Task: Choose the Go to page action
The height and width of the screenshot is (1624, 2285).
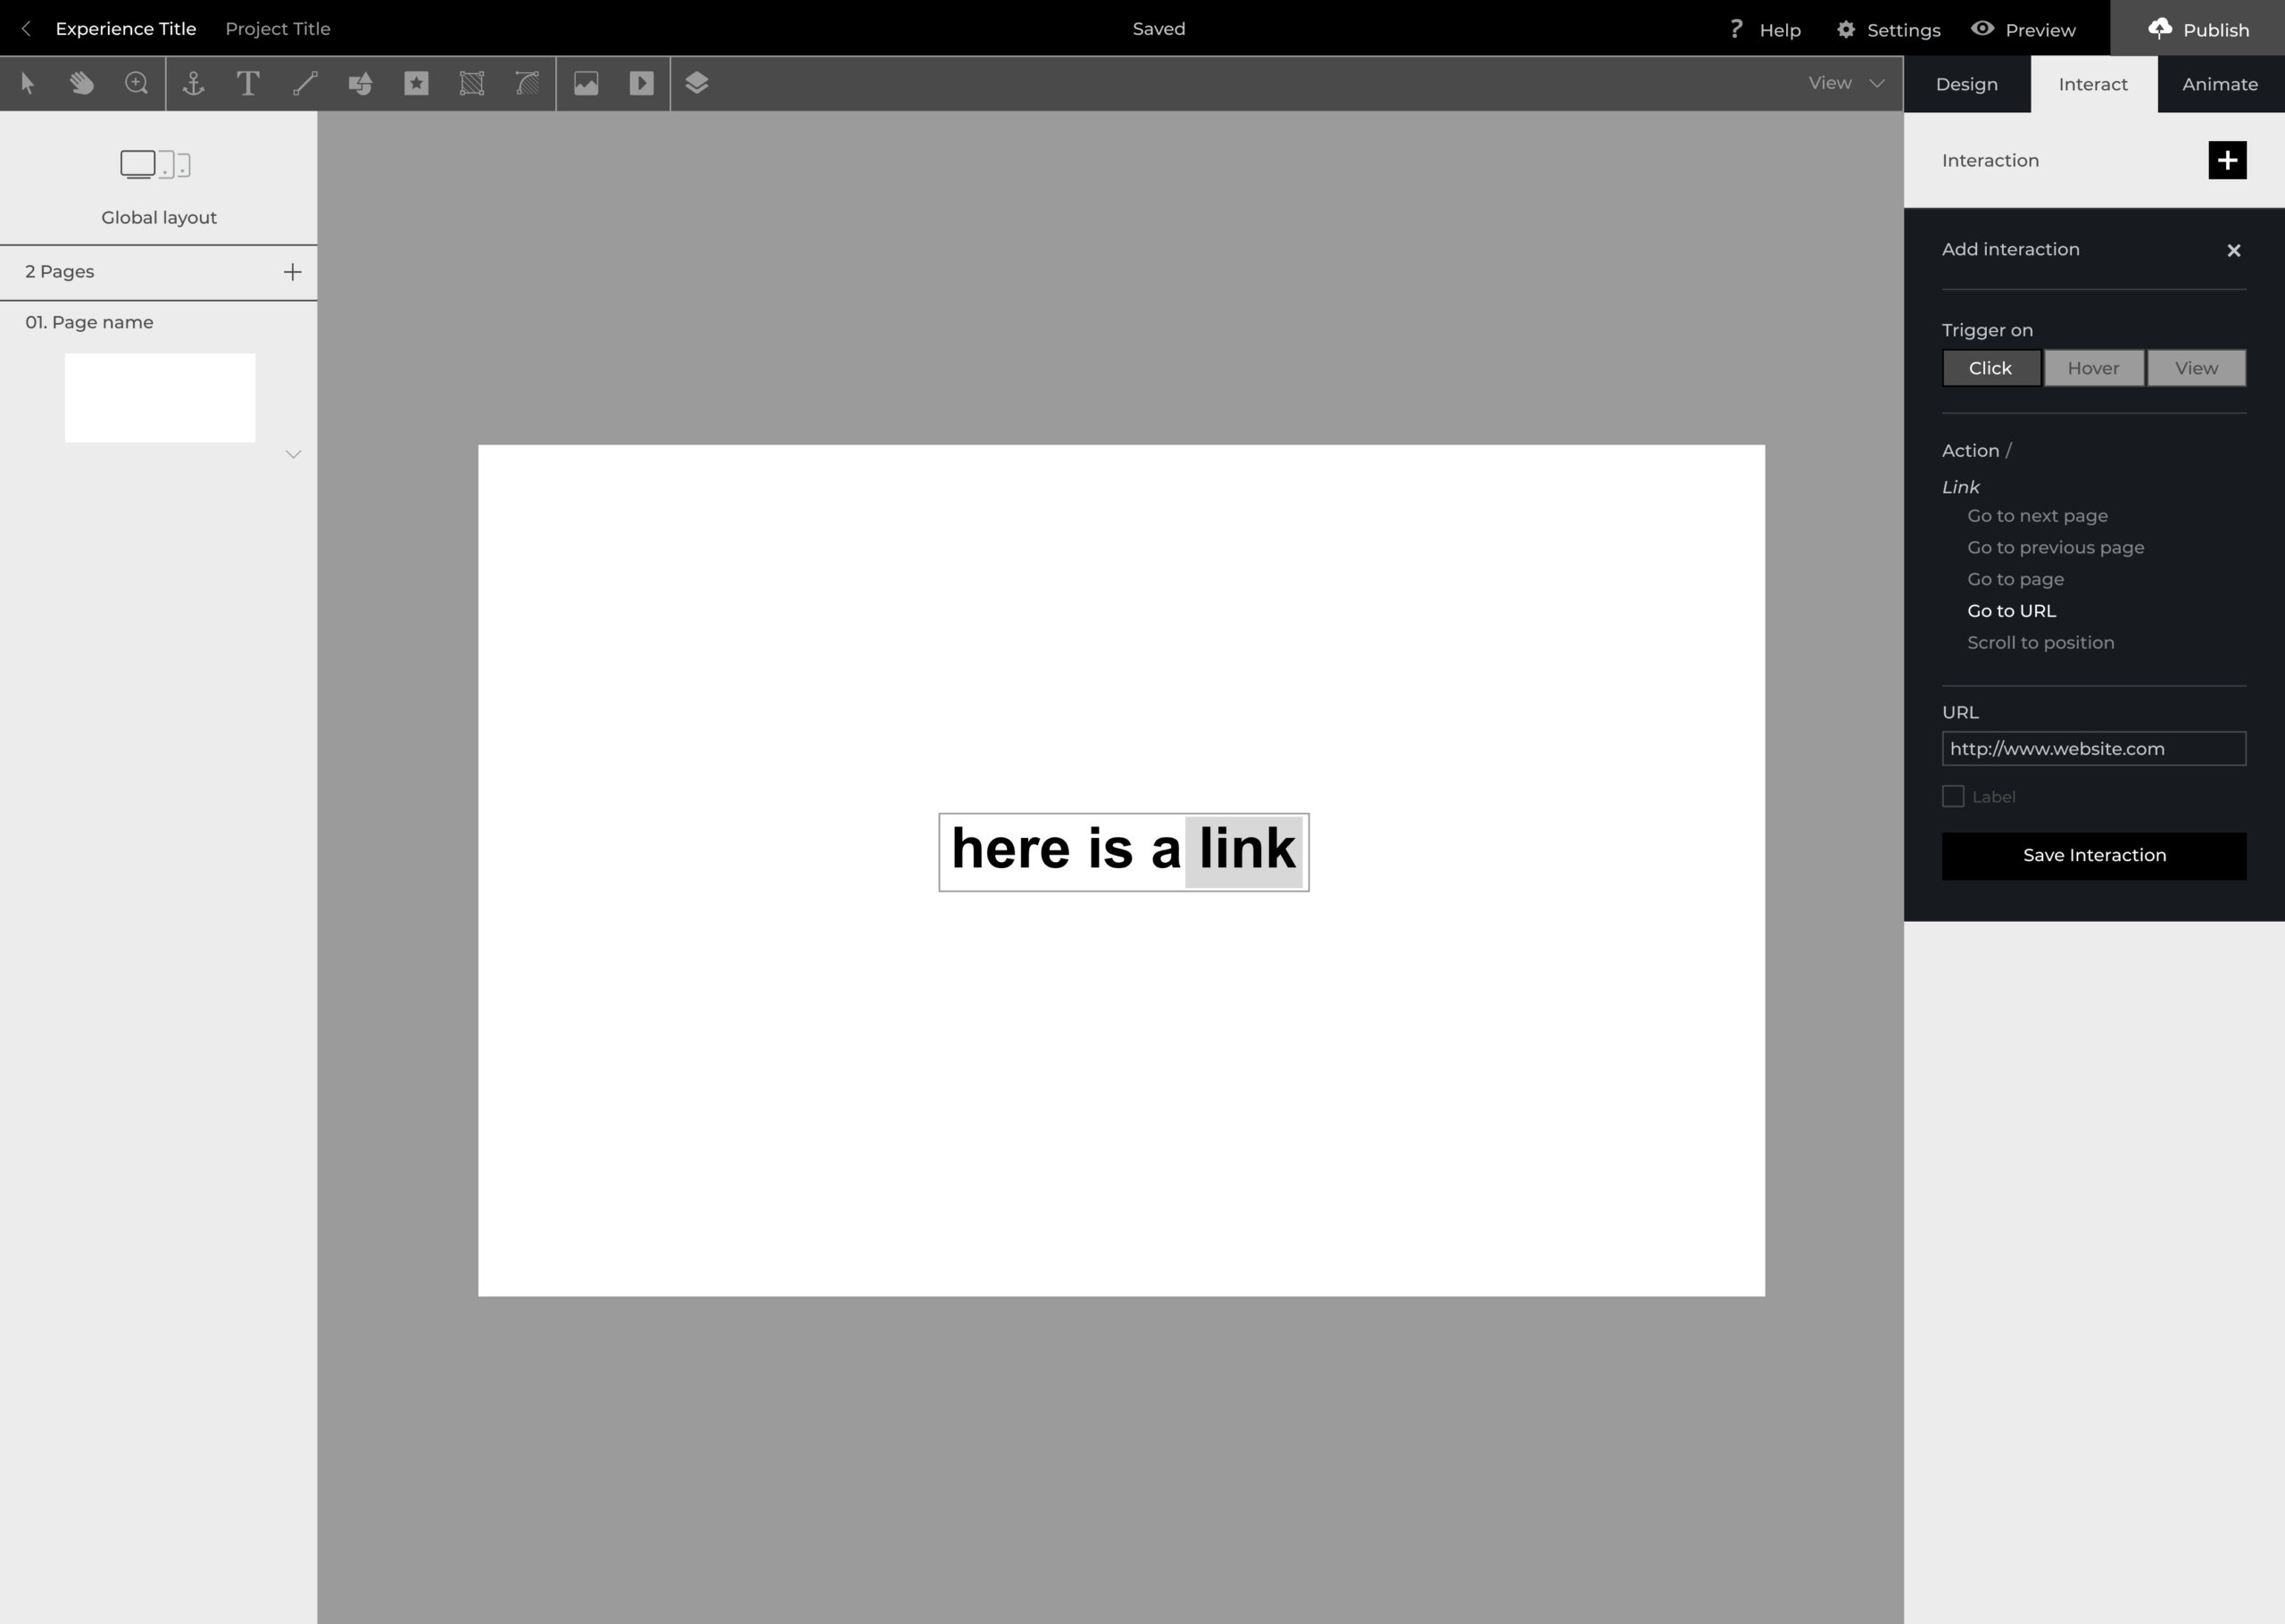Action: click(2015, 580)
